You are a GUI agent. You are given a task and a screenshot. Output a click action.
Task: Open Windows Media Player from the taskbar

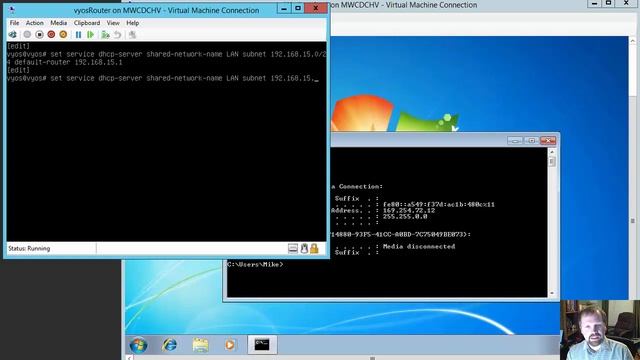pyautogui.click(x=230, y=345)
